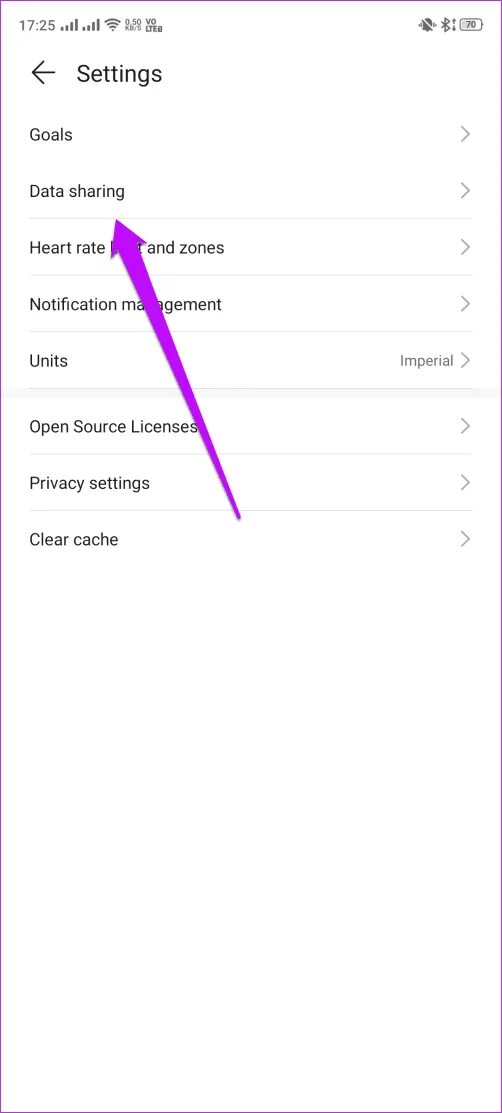
Task: Click the Settings page title
Action: click(119, 74)
